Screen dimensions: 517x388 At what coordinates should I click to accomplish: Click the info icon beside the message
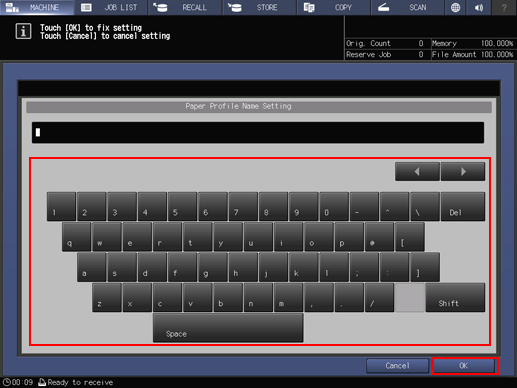pyautogui.click(x=23, y=31)
